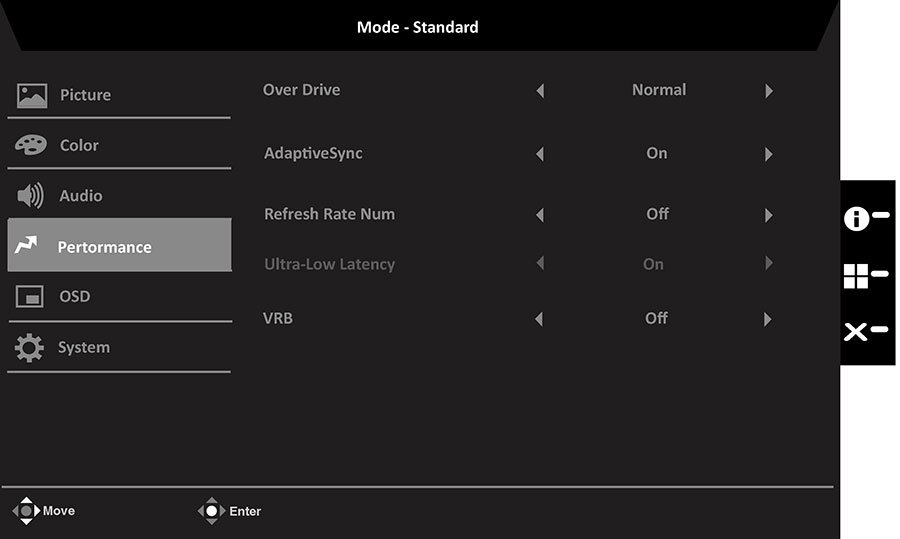900x539 pixels.
Task: Click the X exit hotkey icon
Action: (x=855, y=332)
